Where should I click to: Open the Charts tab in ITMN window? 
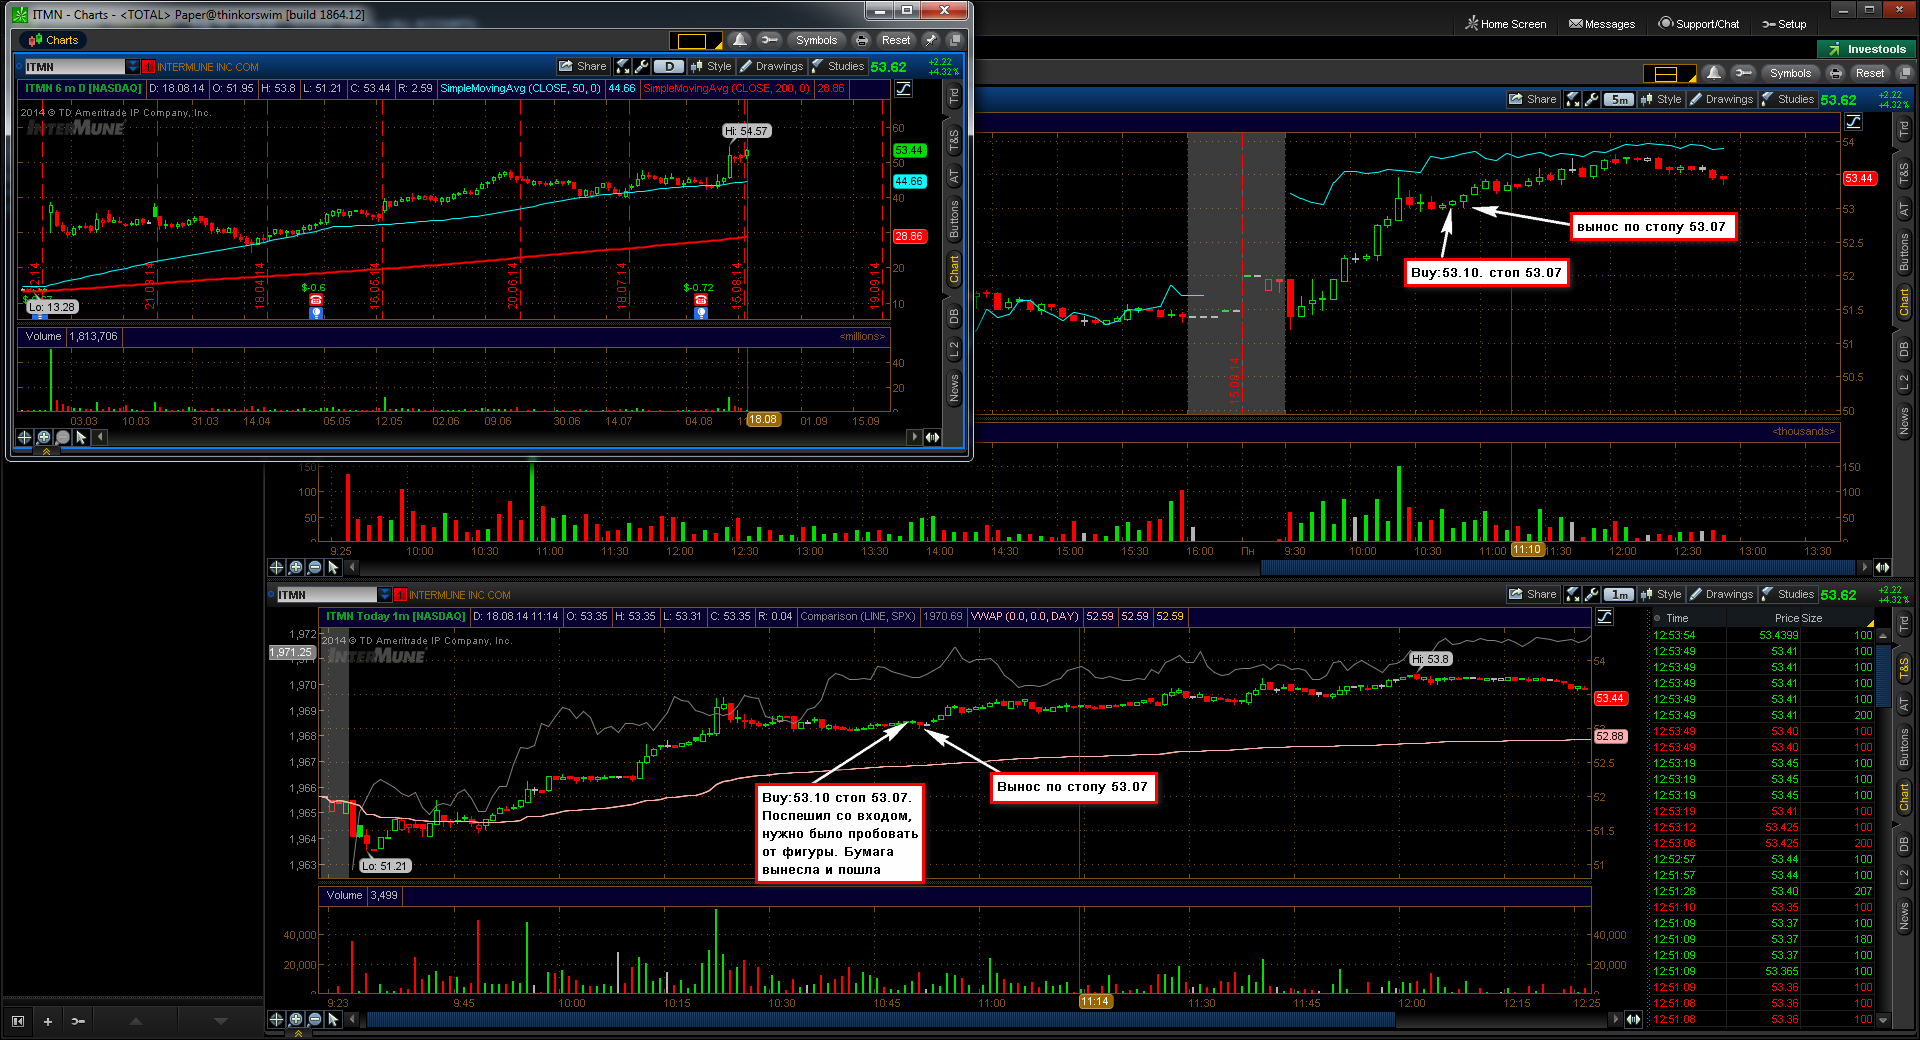click(52, 40)
